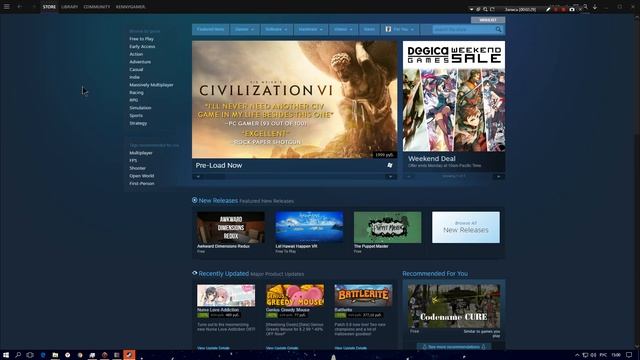The height and width of the screenshot is (360, 640).
Task: Open Simulation genre link
Action: coord(140,108)
